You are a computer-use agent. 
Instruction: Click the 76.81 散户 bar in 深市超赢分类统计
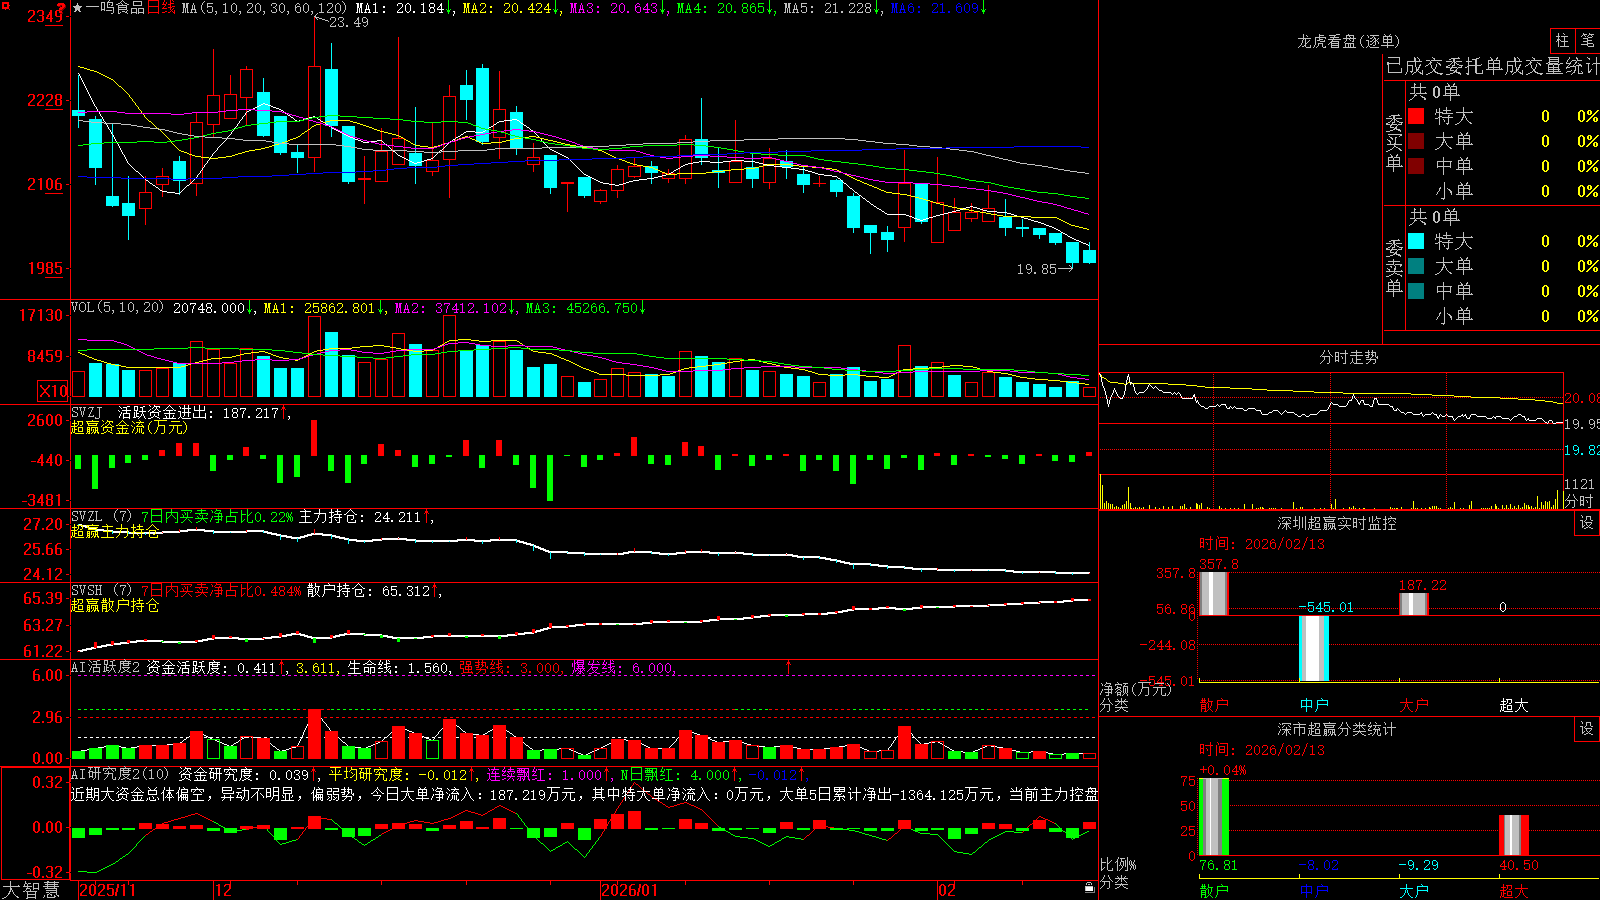coord(1214,816)
